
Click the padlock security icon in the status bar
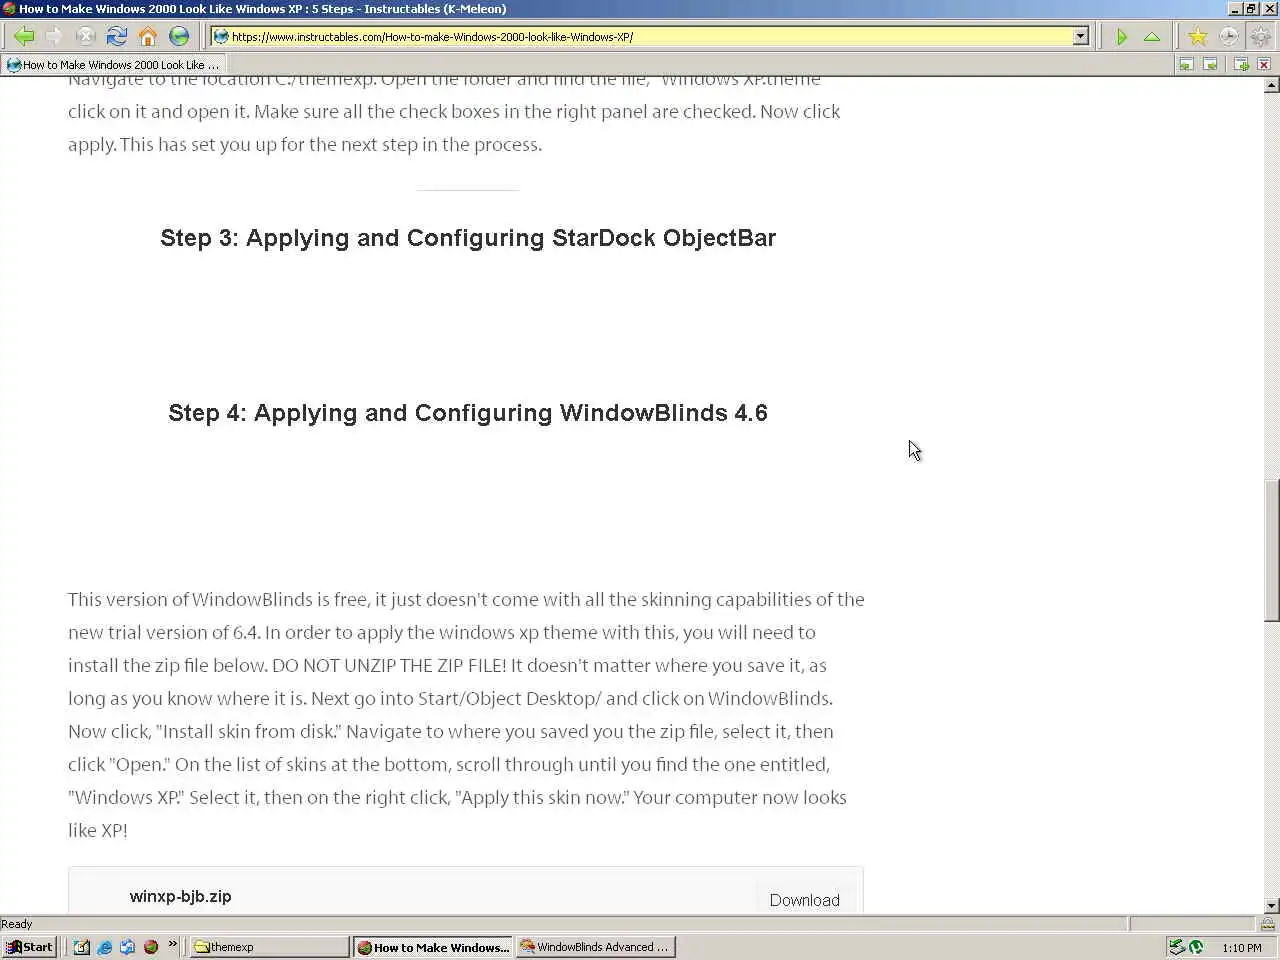click(1267, 924)
